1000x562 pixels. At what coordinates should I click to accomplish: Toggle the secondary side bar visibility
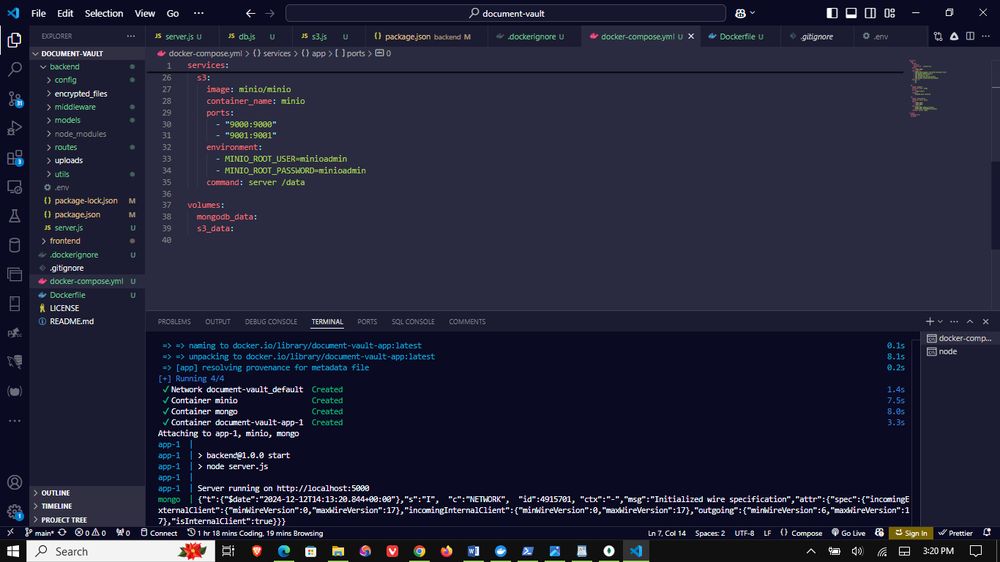point(872,13)
